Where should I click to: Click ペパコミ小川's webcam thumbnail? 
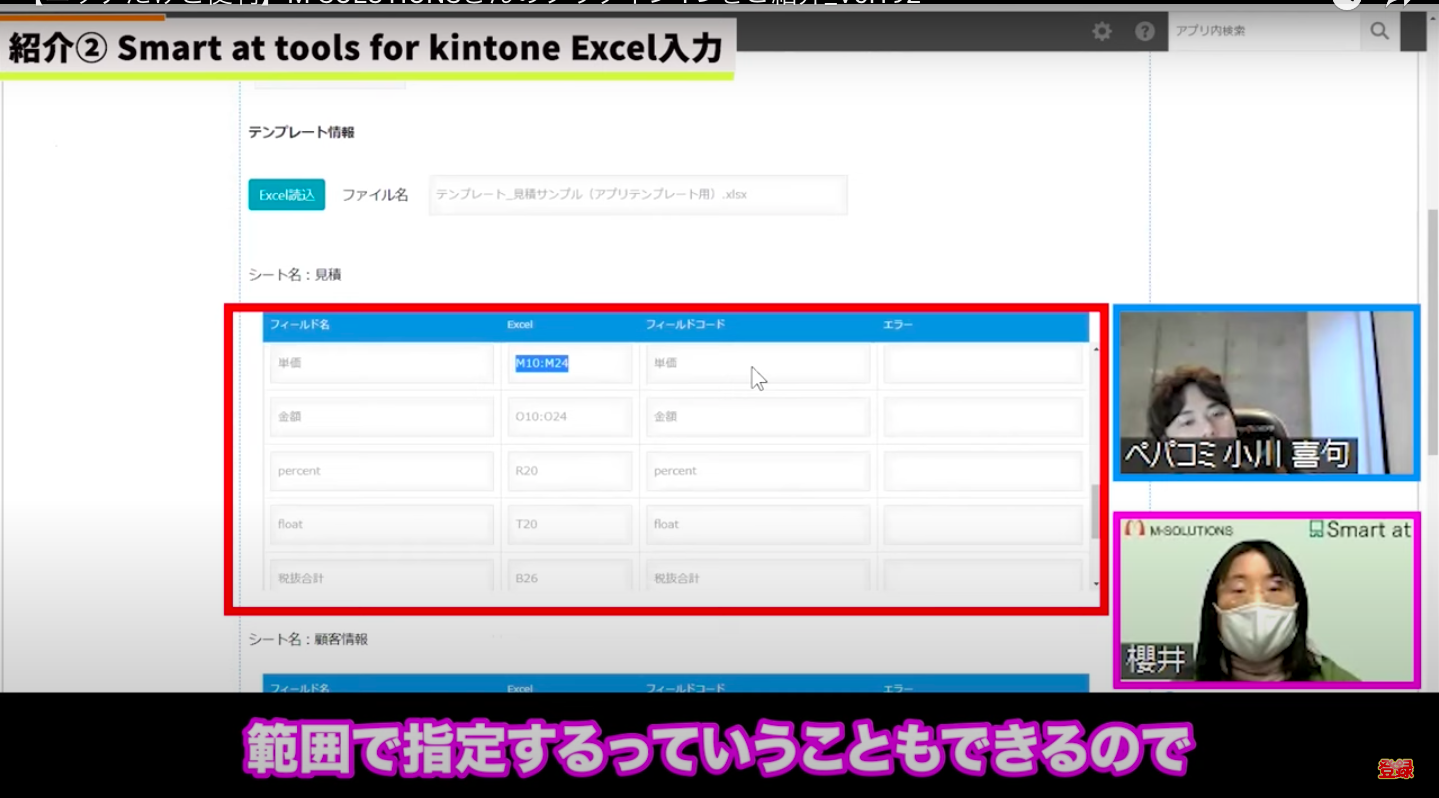tap(1266, 392)
